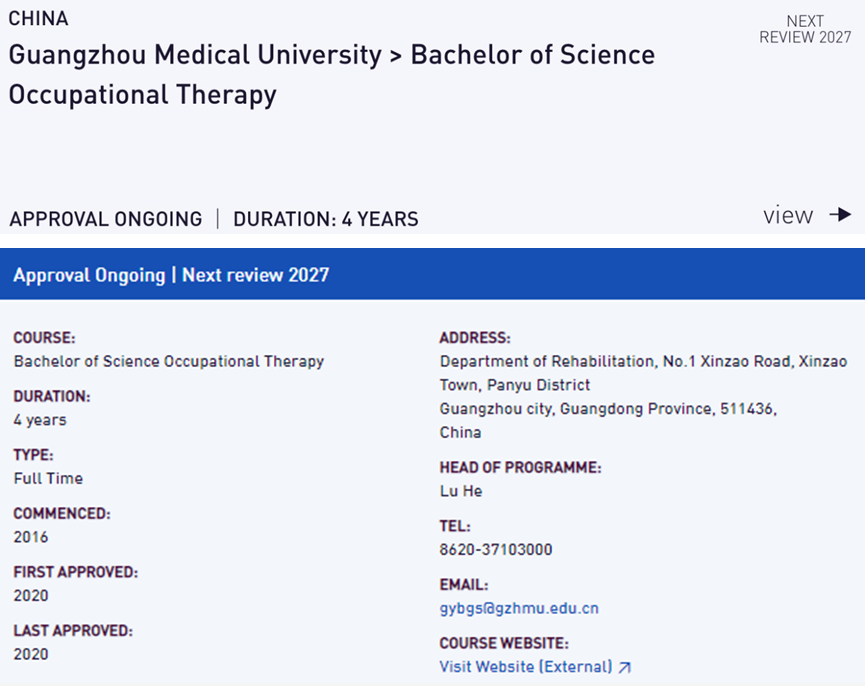Screen dimensions: 865x686
Task: Click the APPROVAL ONGOING status text
Action: click(x=105, y=219)
